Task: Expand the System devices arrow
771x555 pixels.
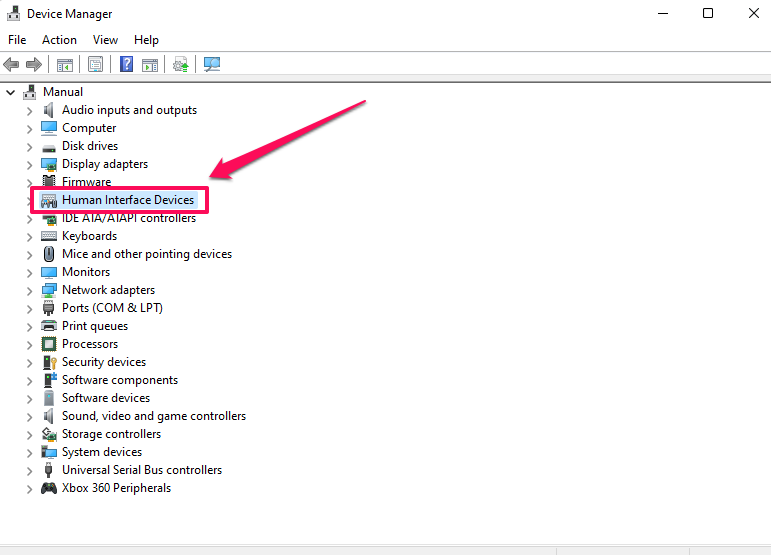Action: pos(30,453)
